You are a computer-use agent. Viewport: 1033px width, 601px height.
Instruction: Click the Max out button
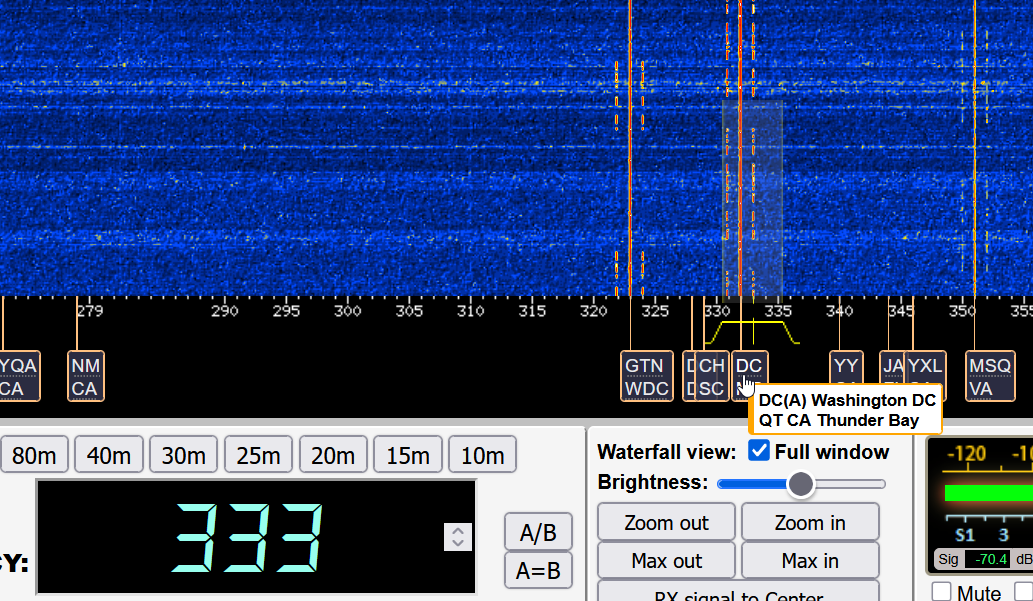pos(666,561)
